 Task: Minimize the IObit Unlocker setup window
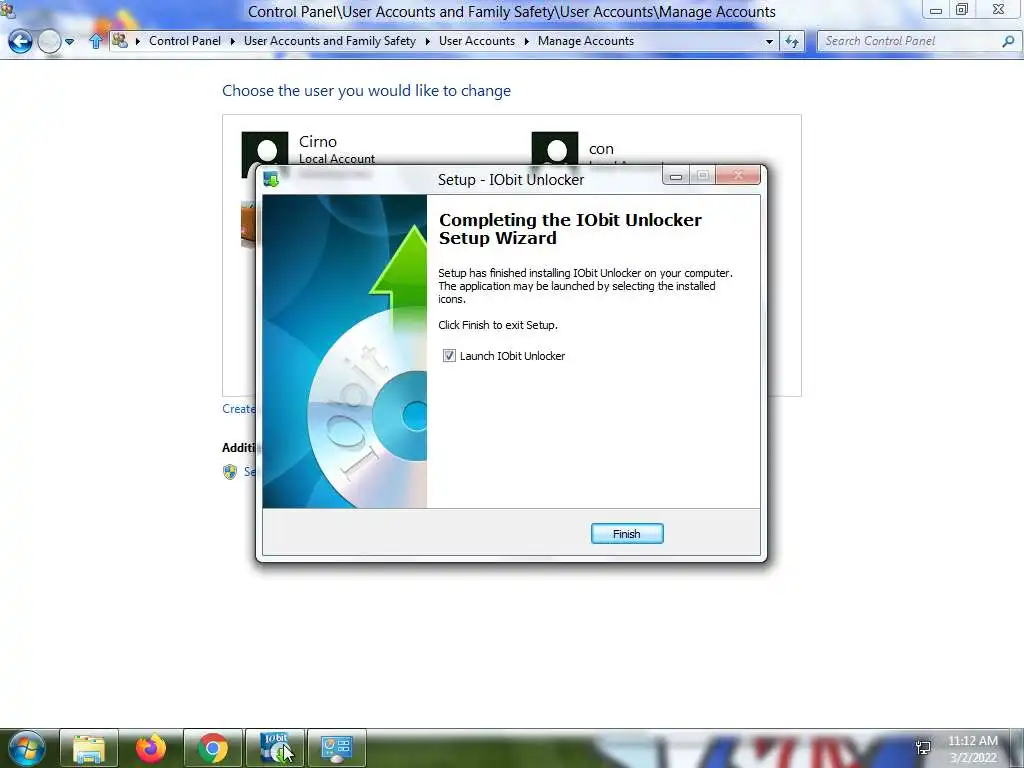676,176
